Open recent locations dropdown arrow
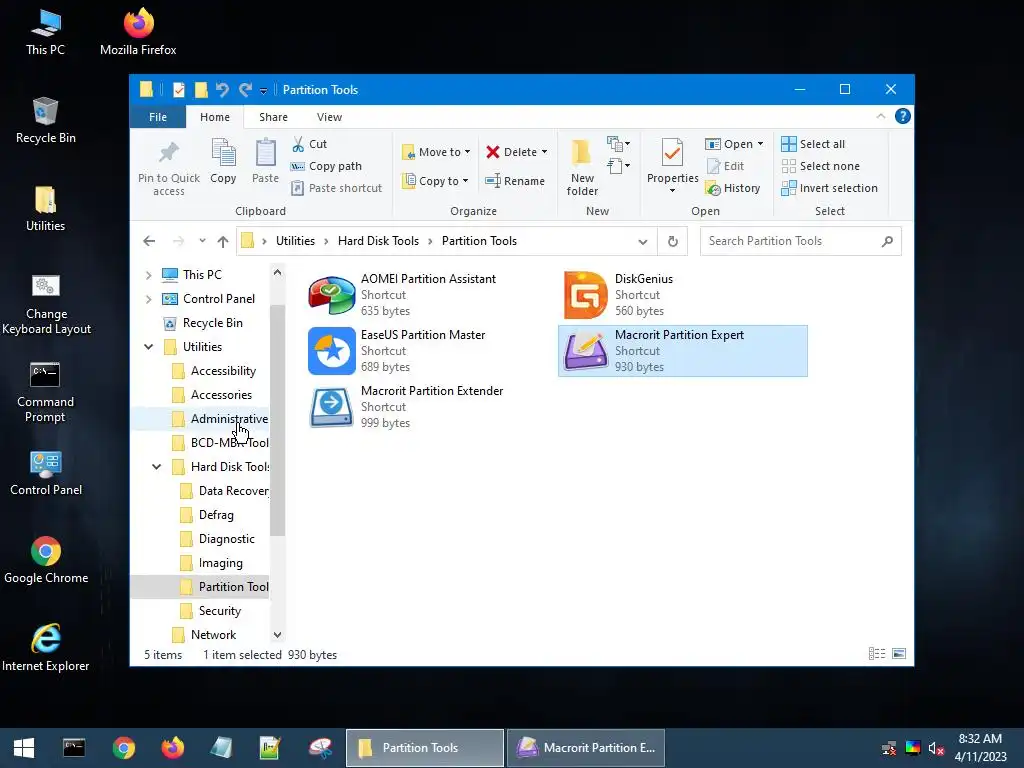Image resolution: width=1024 pixels, height=768 pixels. (202, 241)
